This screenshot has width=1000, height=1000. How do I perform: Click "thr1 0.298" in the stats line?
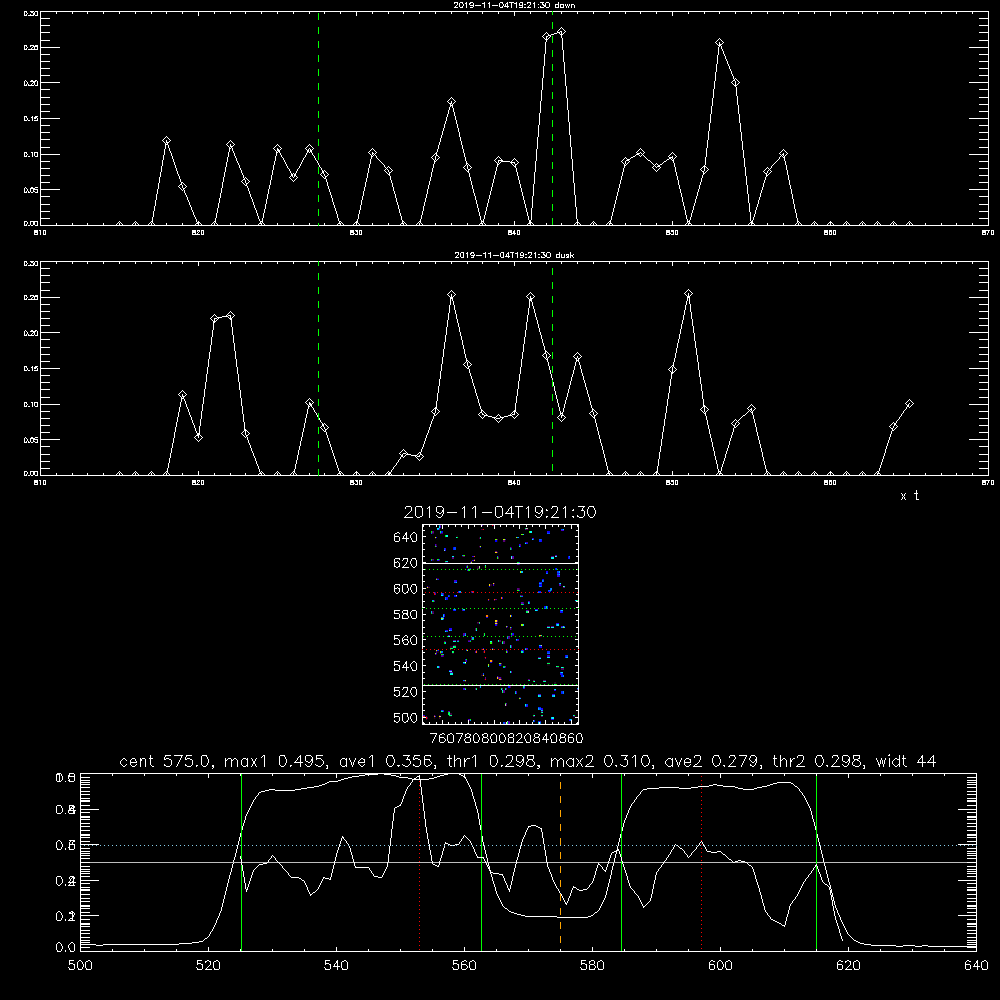coord(495,761)
